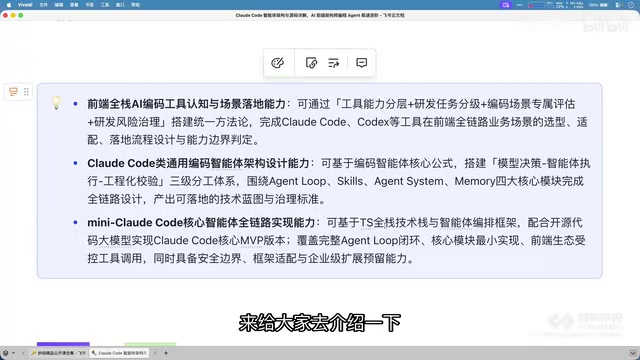Click the profile icon in bottom bar
The image size is (640, 360).
click(5, 353)
